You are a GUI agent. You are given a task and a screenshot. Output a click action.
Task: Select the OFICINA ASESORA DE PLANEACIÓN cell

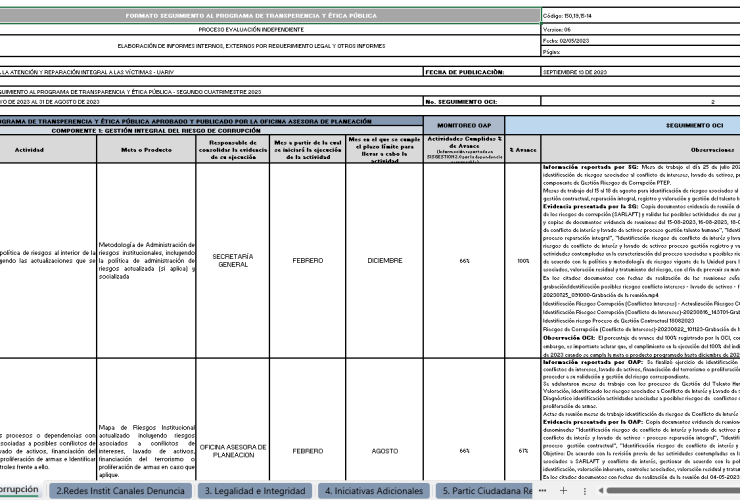pyautogui.click(x=233, y=451)
